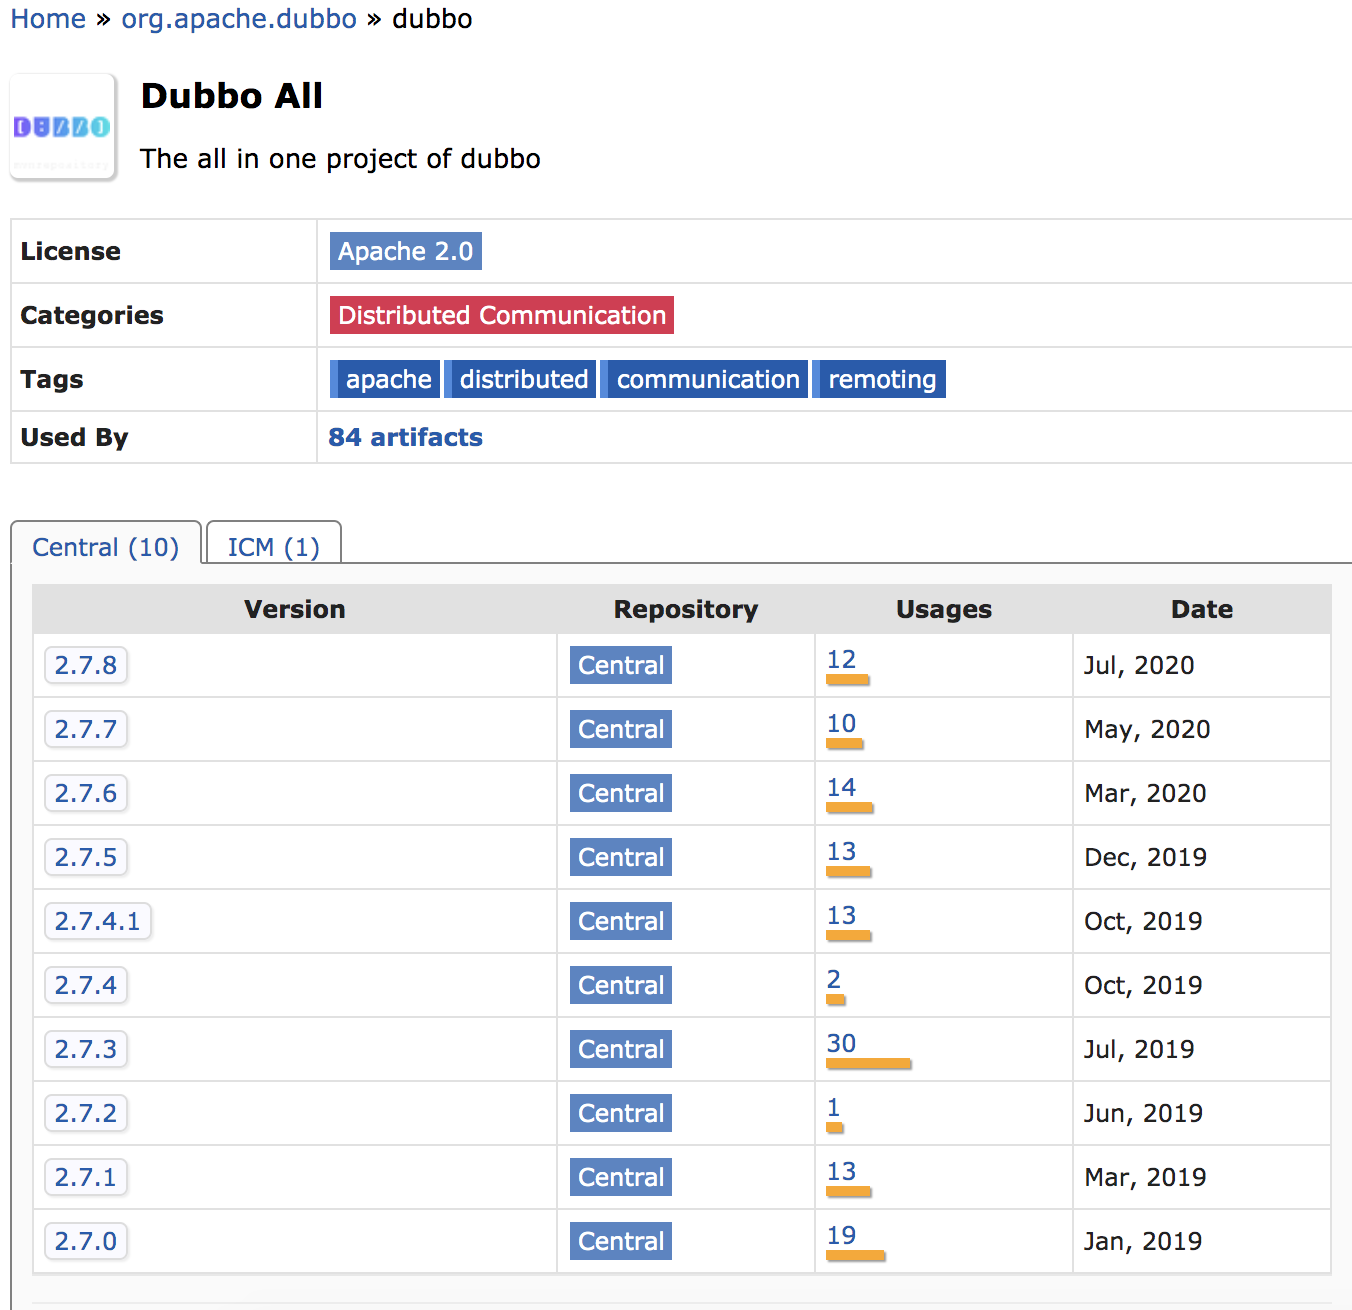
Task: Click Central repository for version 2.7.1
Action: pos(621,1177)
